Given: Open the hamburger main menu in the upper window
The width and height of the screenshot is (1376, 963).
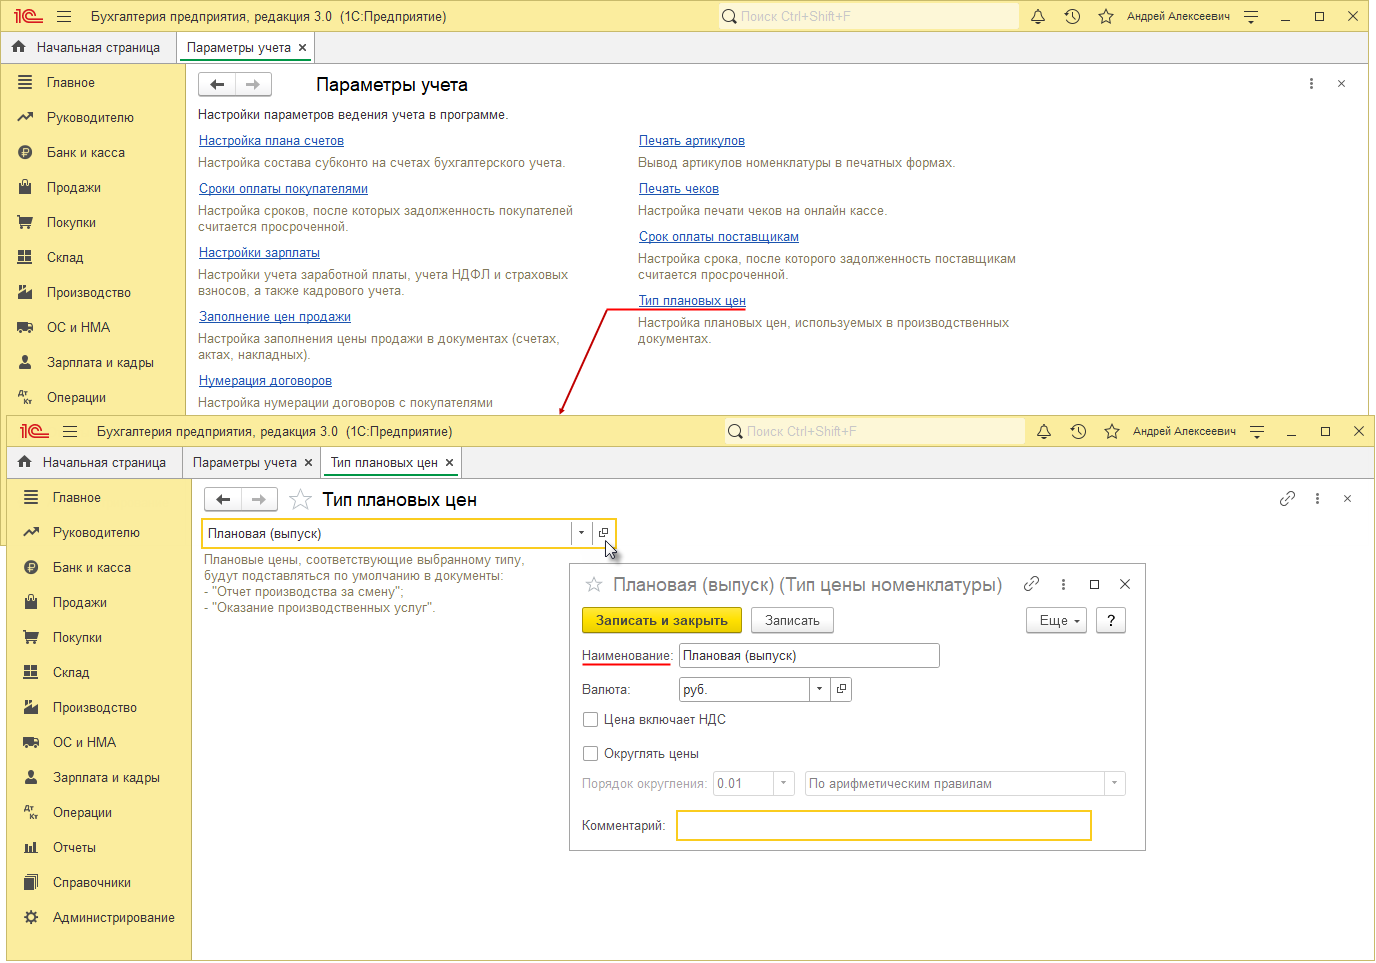Looking at the screenshot, I should [64, 16].
